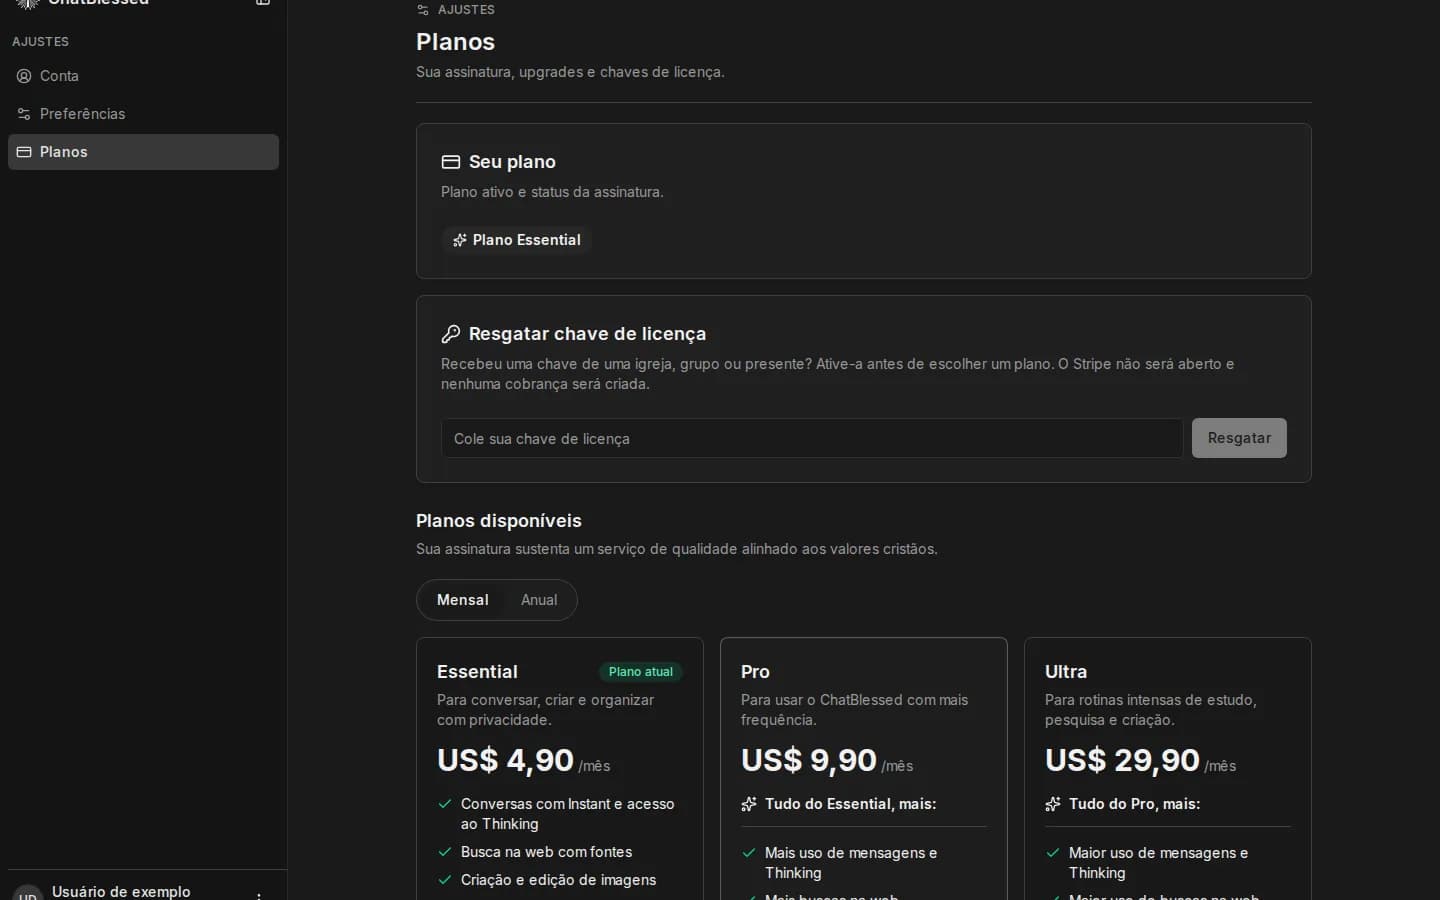Click the sparkle icon in Plano Essential badge
Viewport: 1440px width, 900px height.
click(460, 240)
